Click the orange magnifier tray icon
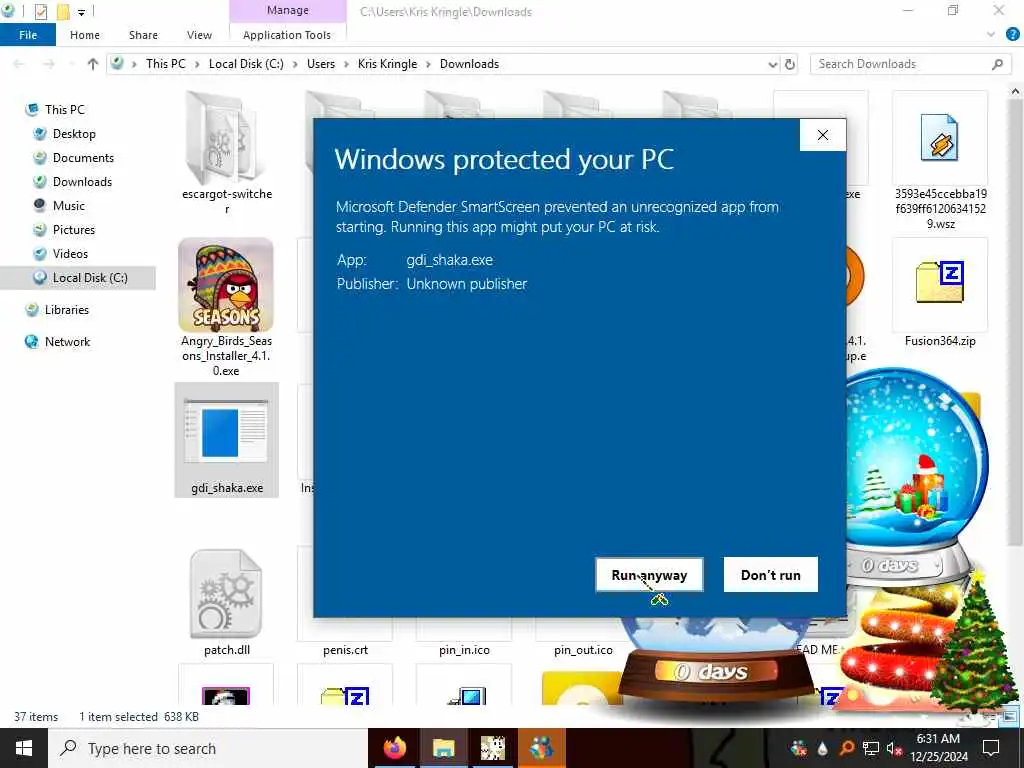Screen dimensions: 1024x768 click(x=846, y=748)
